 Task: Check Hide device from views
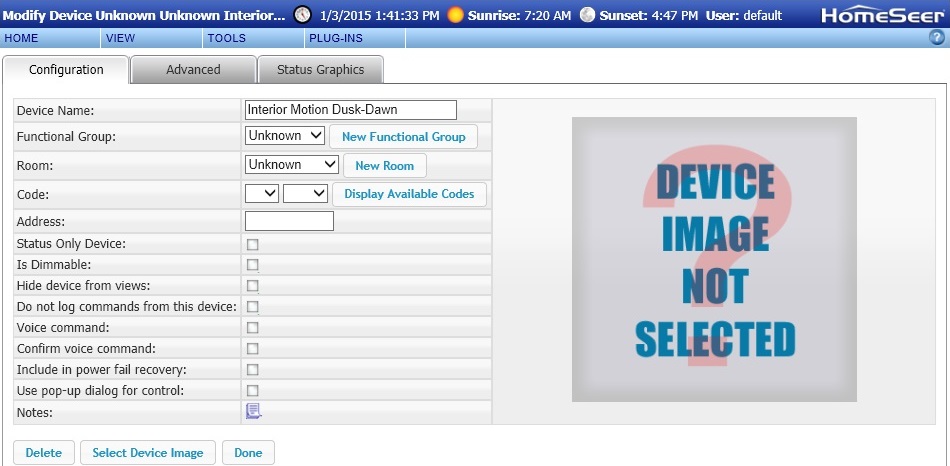click(253, 286)
